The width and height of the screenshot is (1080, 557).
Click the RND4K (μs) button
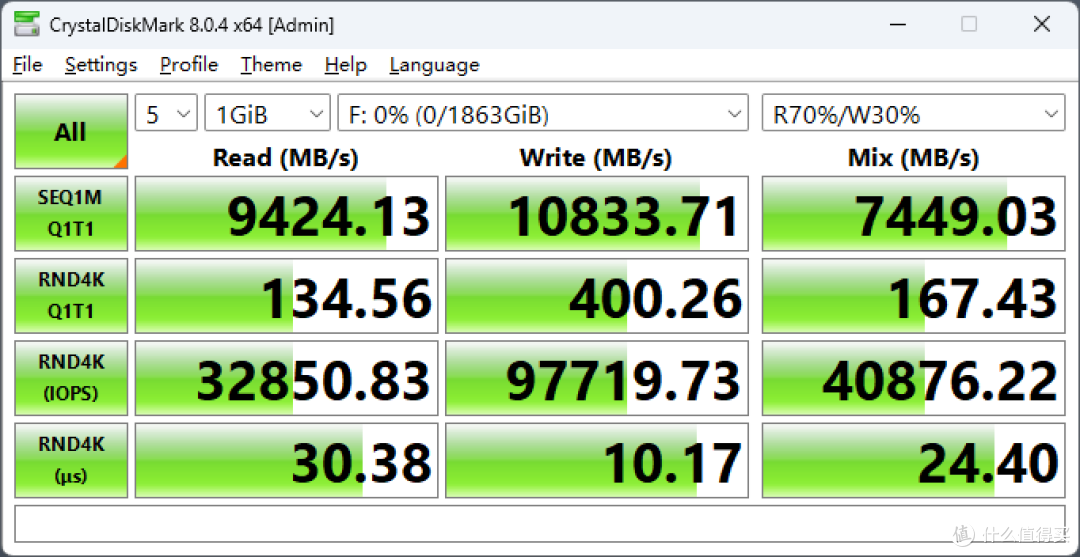(x=71, y=461)
